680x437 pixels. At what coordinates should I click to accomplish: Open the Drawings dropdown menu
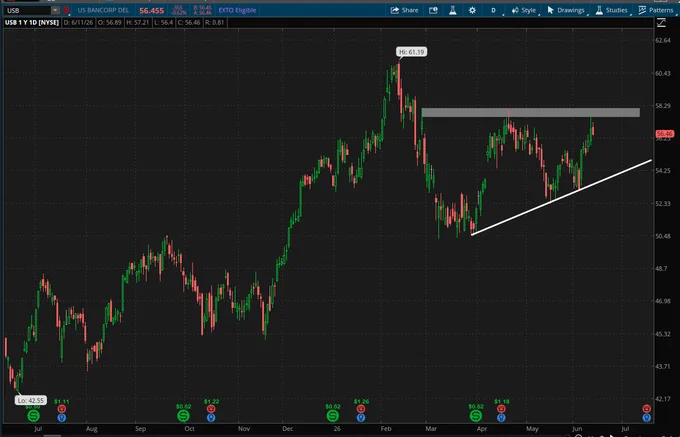566,10
